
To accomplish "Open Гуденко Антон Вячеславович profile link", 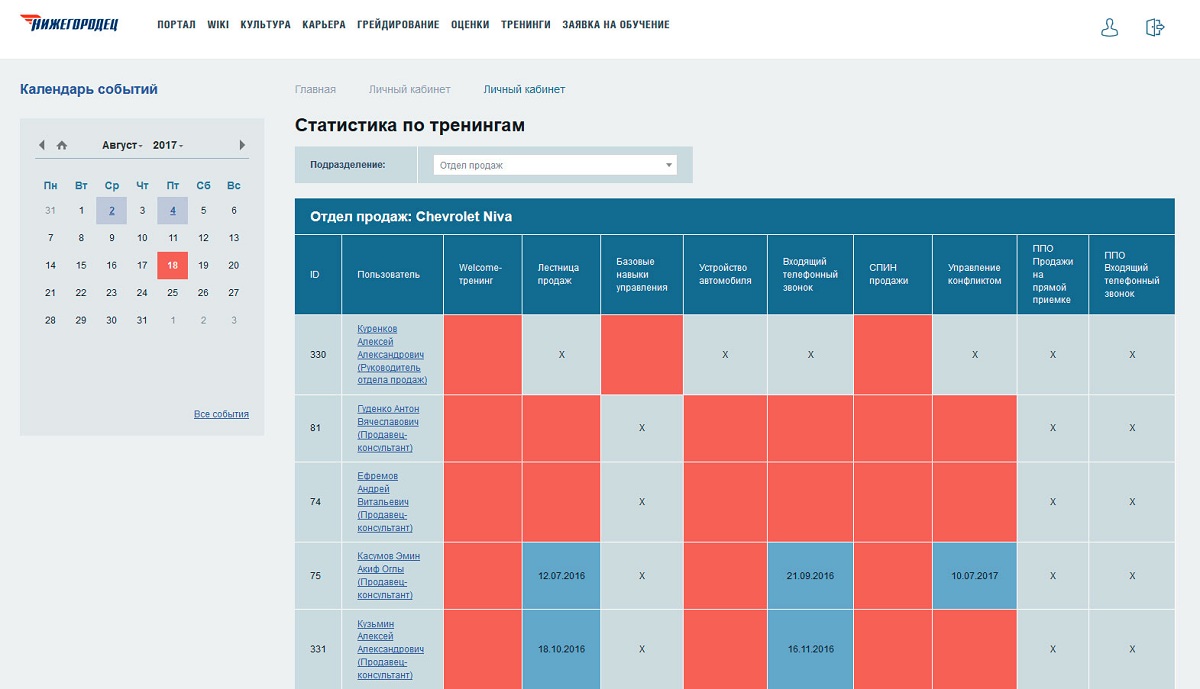I will point(388,428).
